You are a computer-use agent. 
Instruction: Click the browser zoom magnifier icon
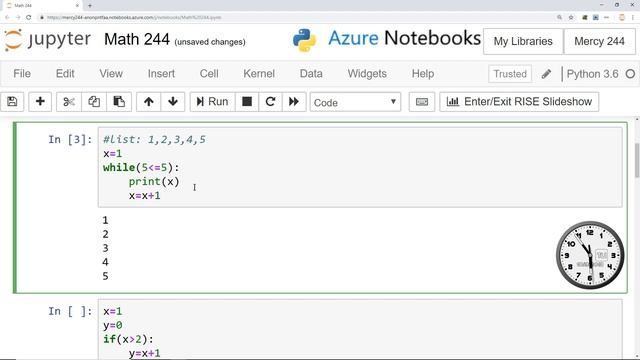pos(559,18)
